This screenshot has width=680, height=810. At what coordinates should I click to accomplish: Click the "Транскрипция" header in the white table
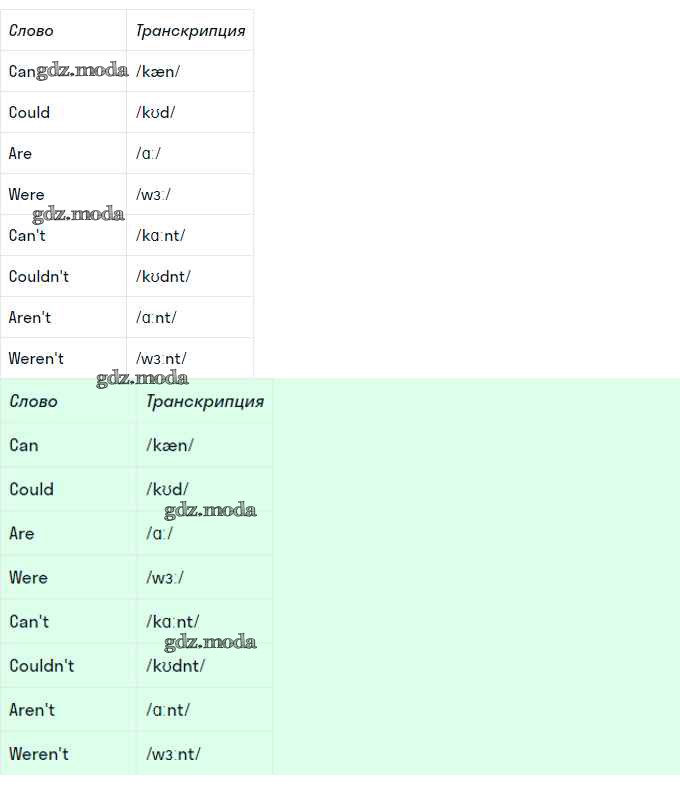[190, 31]
